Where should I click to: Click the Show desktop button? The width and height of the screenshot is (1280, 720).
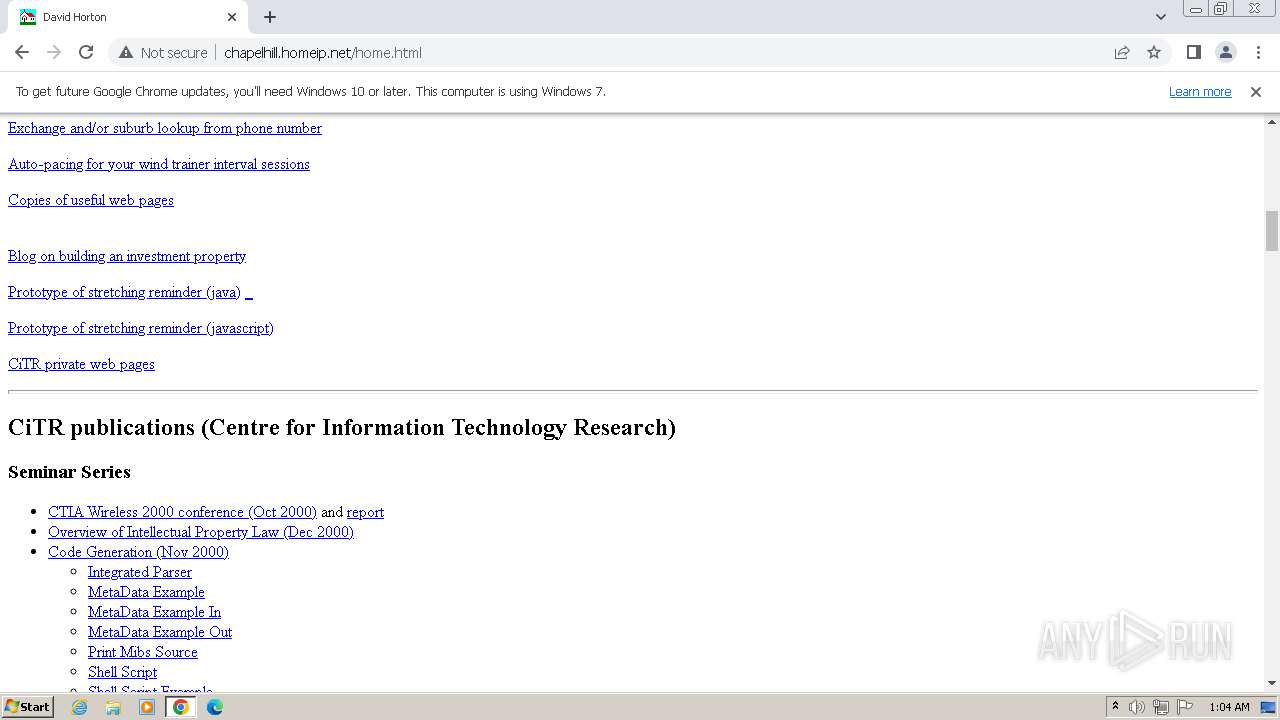pos(1270,707)
